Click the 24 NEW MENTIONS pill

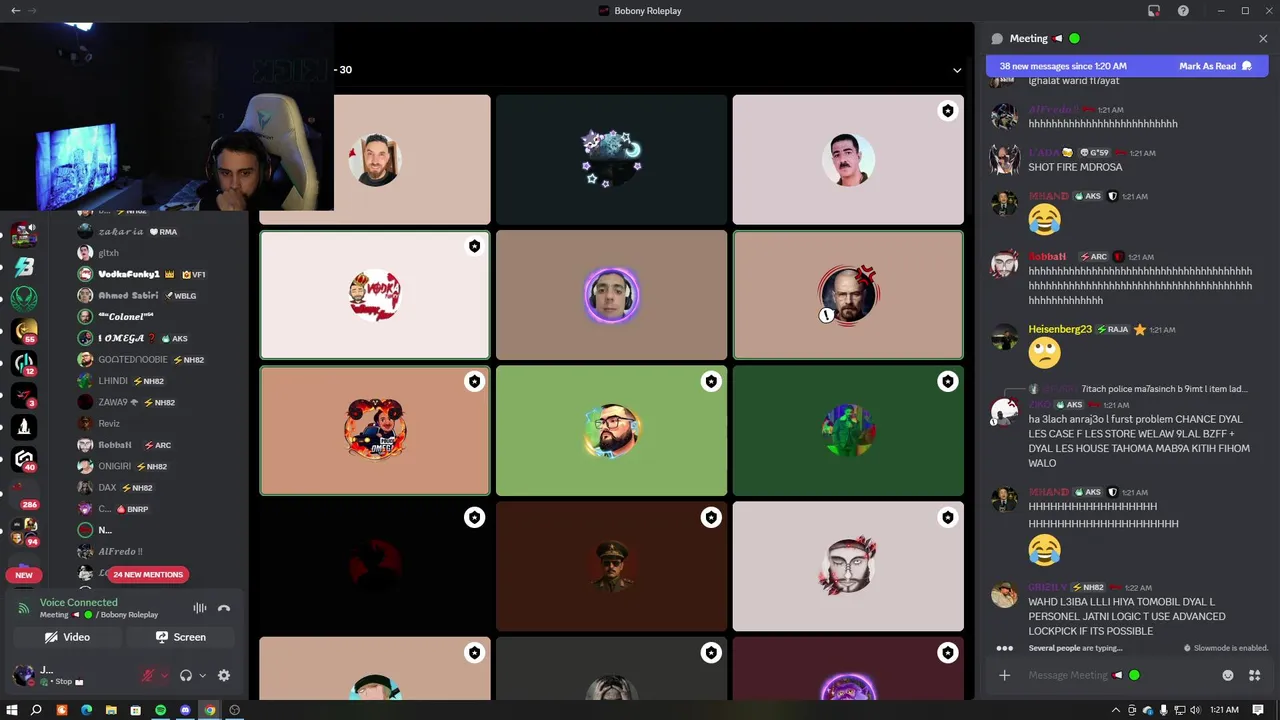(148, 575)
